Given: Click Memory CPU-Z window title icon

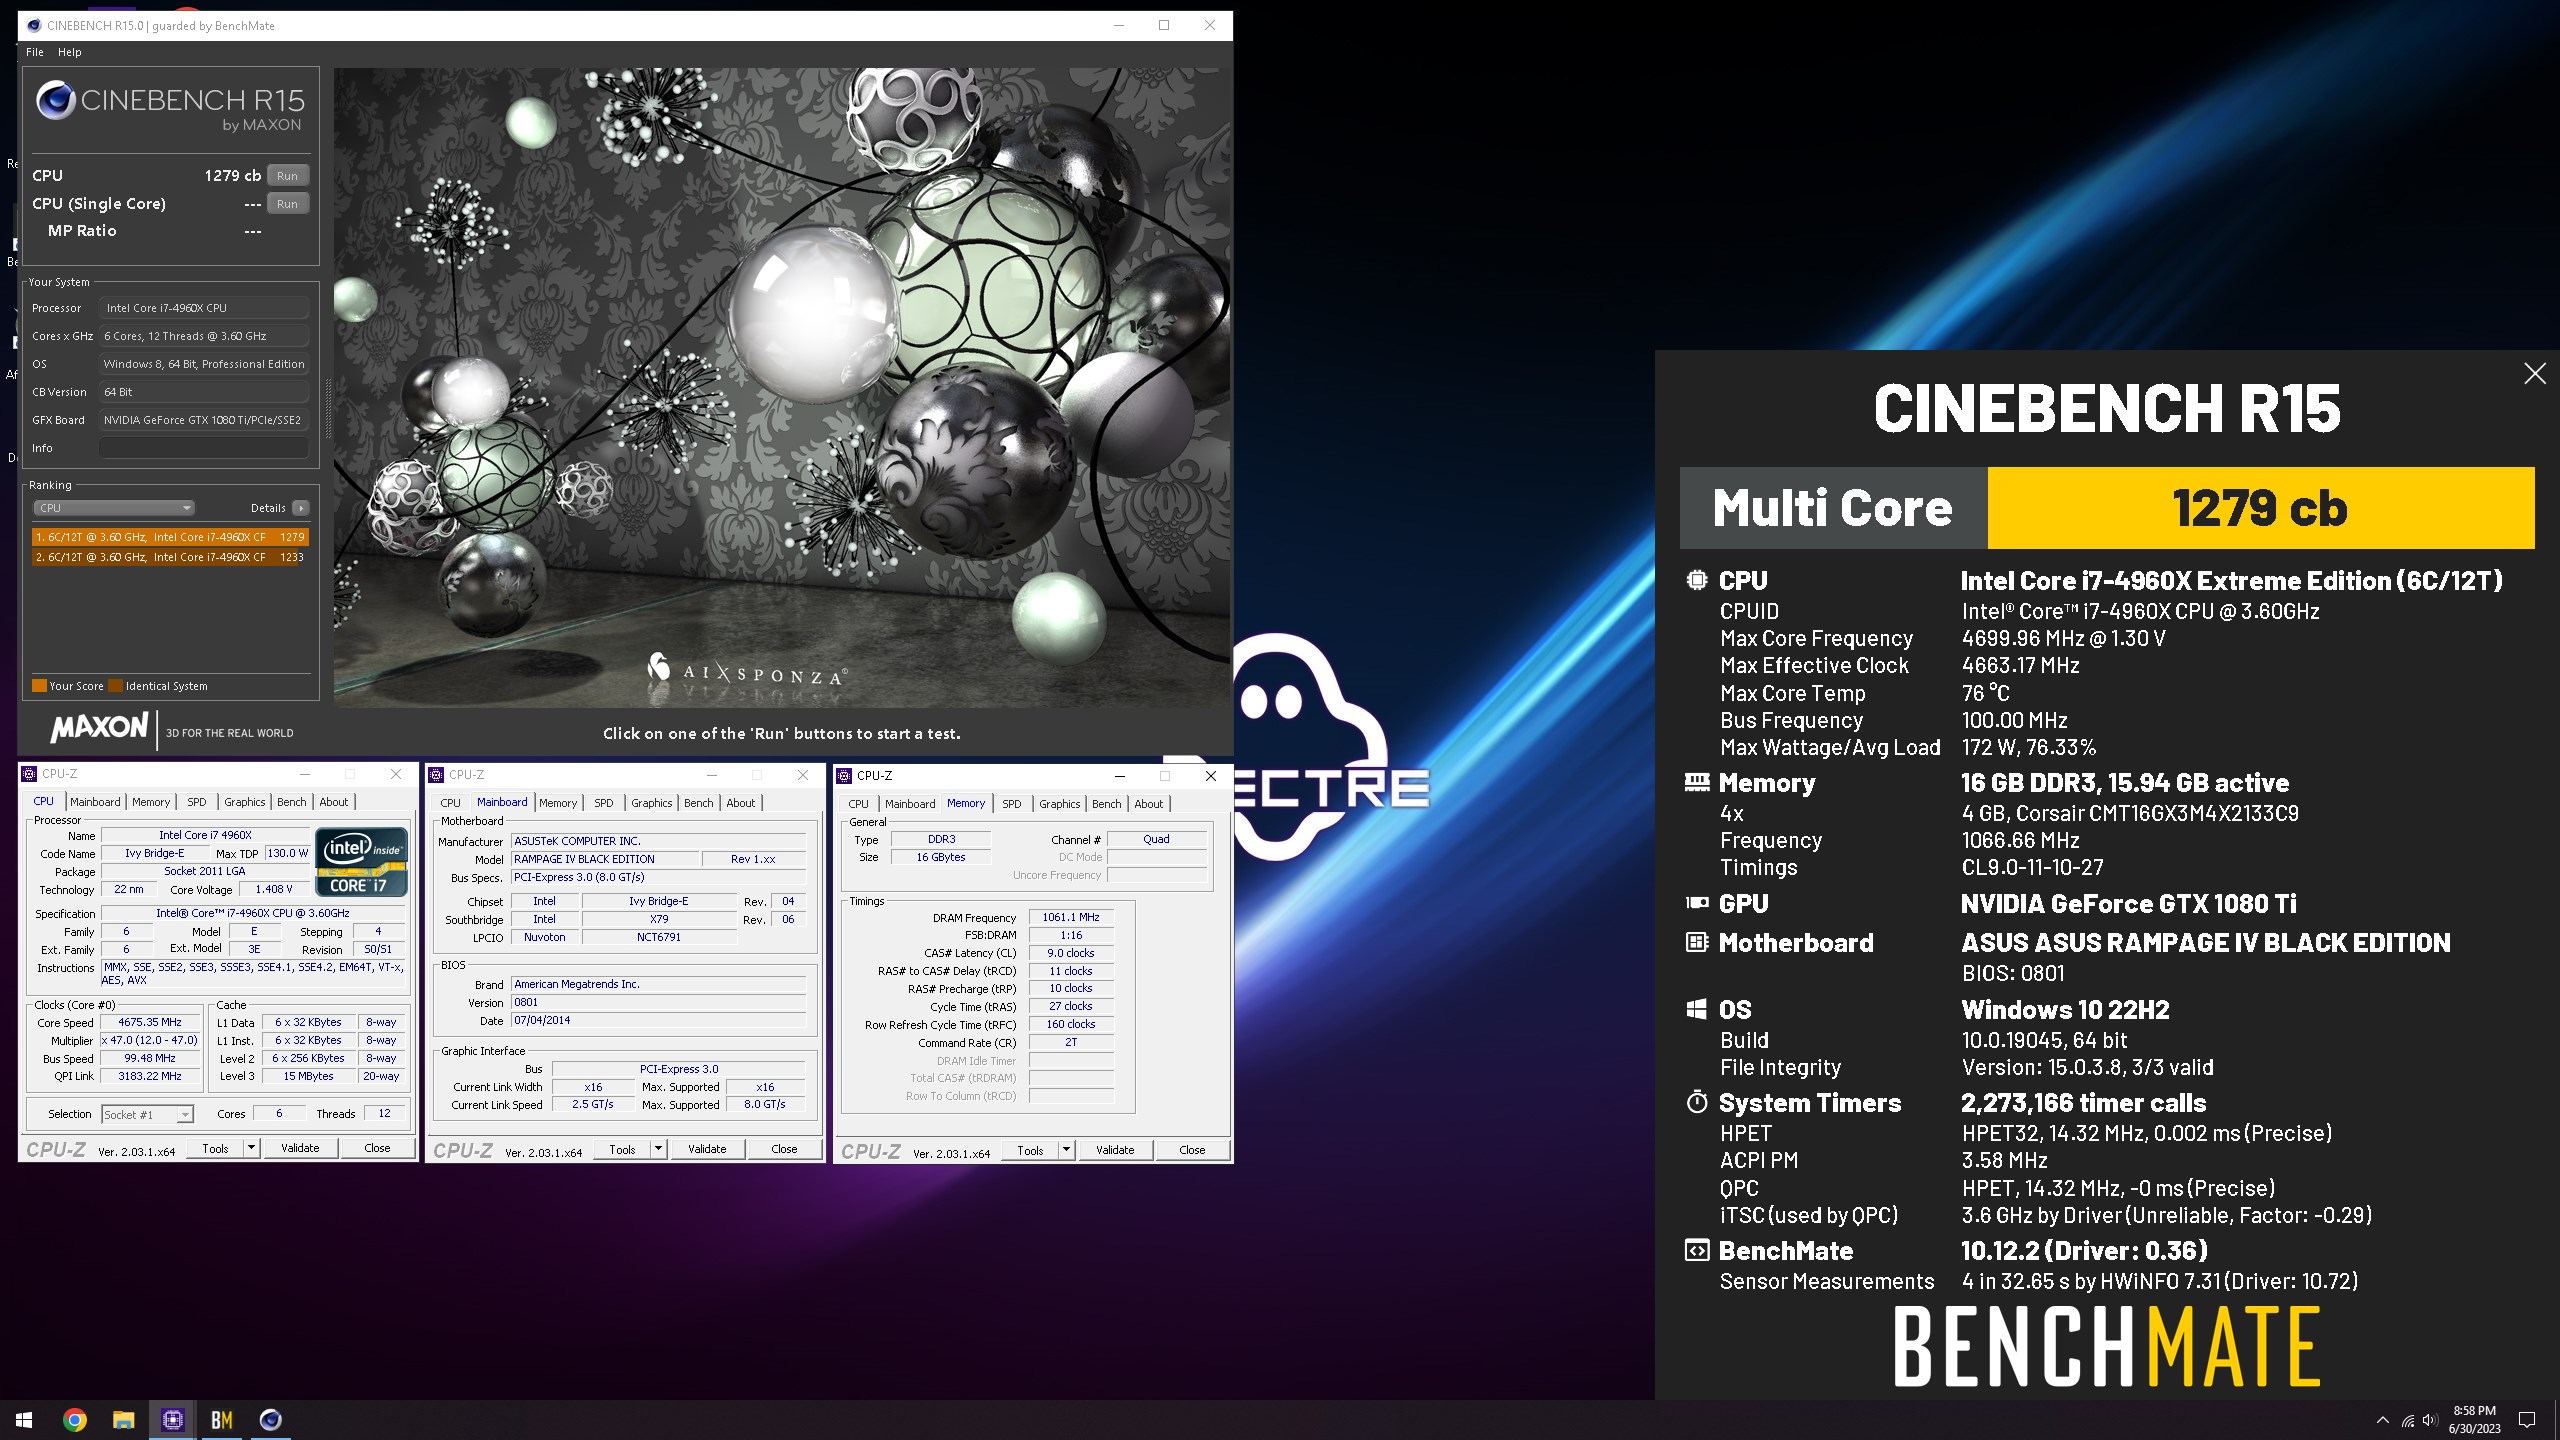Looking at the screenshot, I should tap(844, 776).
